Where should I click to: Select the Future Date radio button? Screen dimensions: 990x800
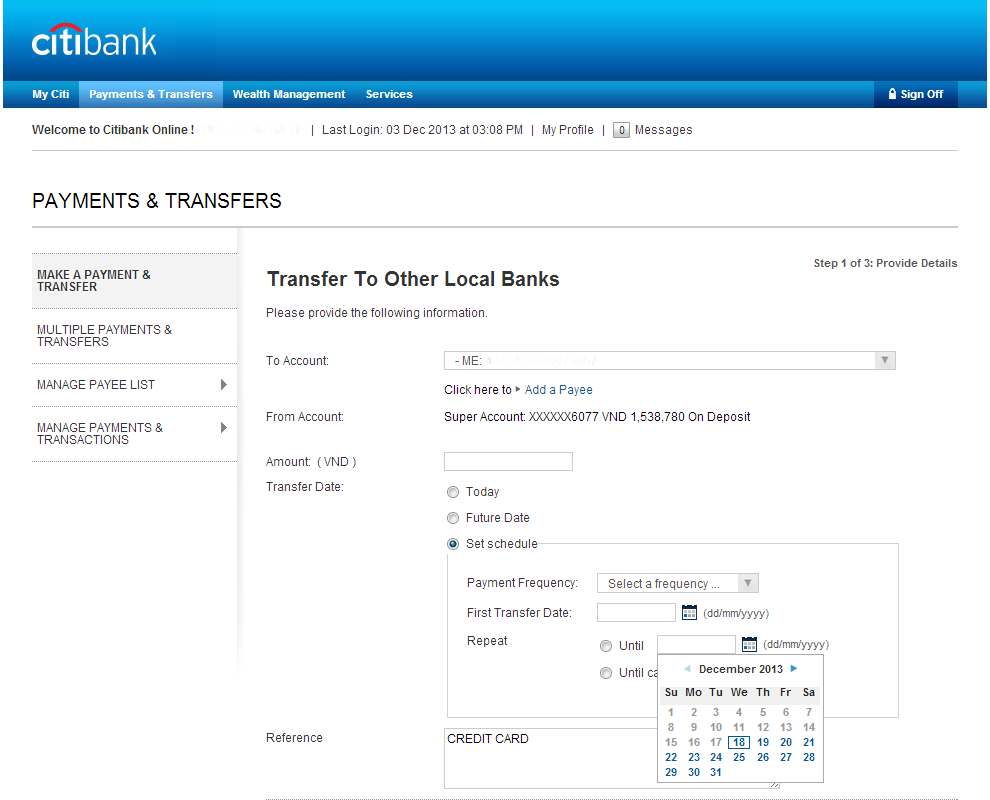[453, 518]
